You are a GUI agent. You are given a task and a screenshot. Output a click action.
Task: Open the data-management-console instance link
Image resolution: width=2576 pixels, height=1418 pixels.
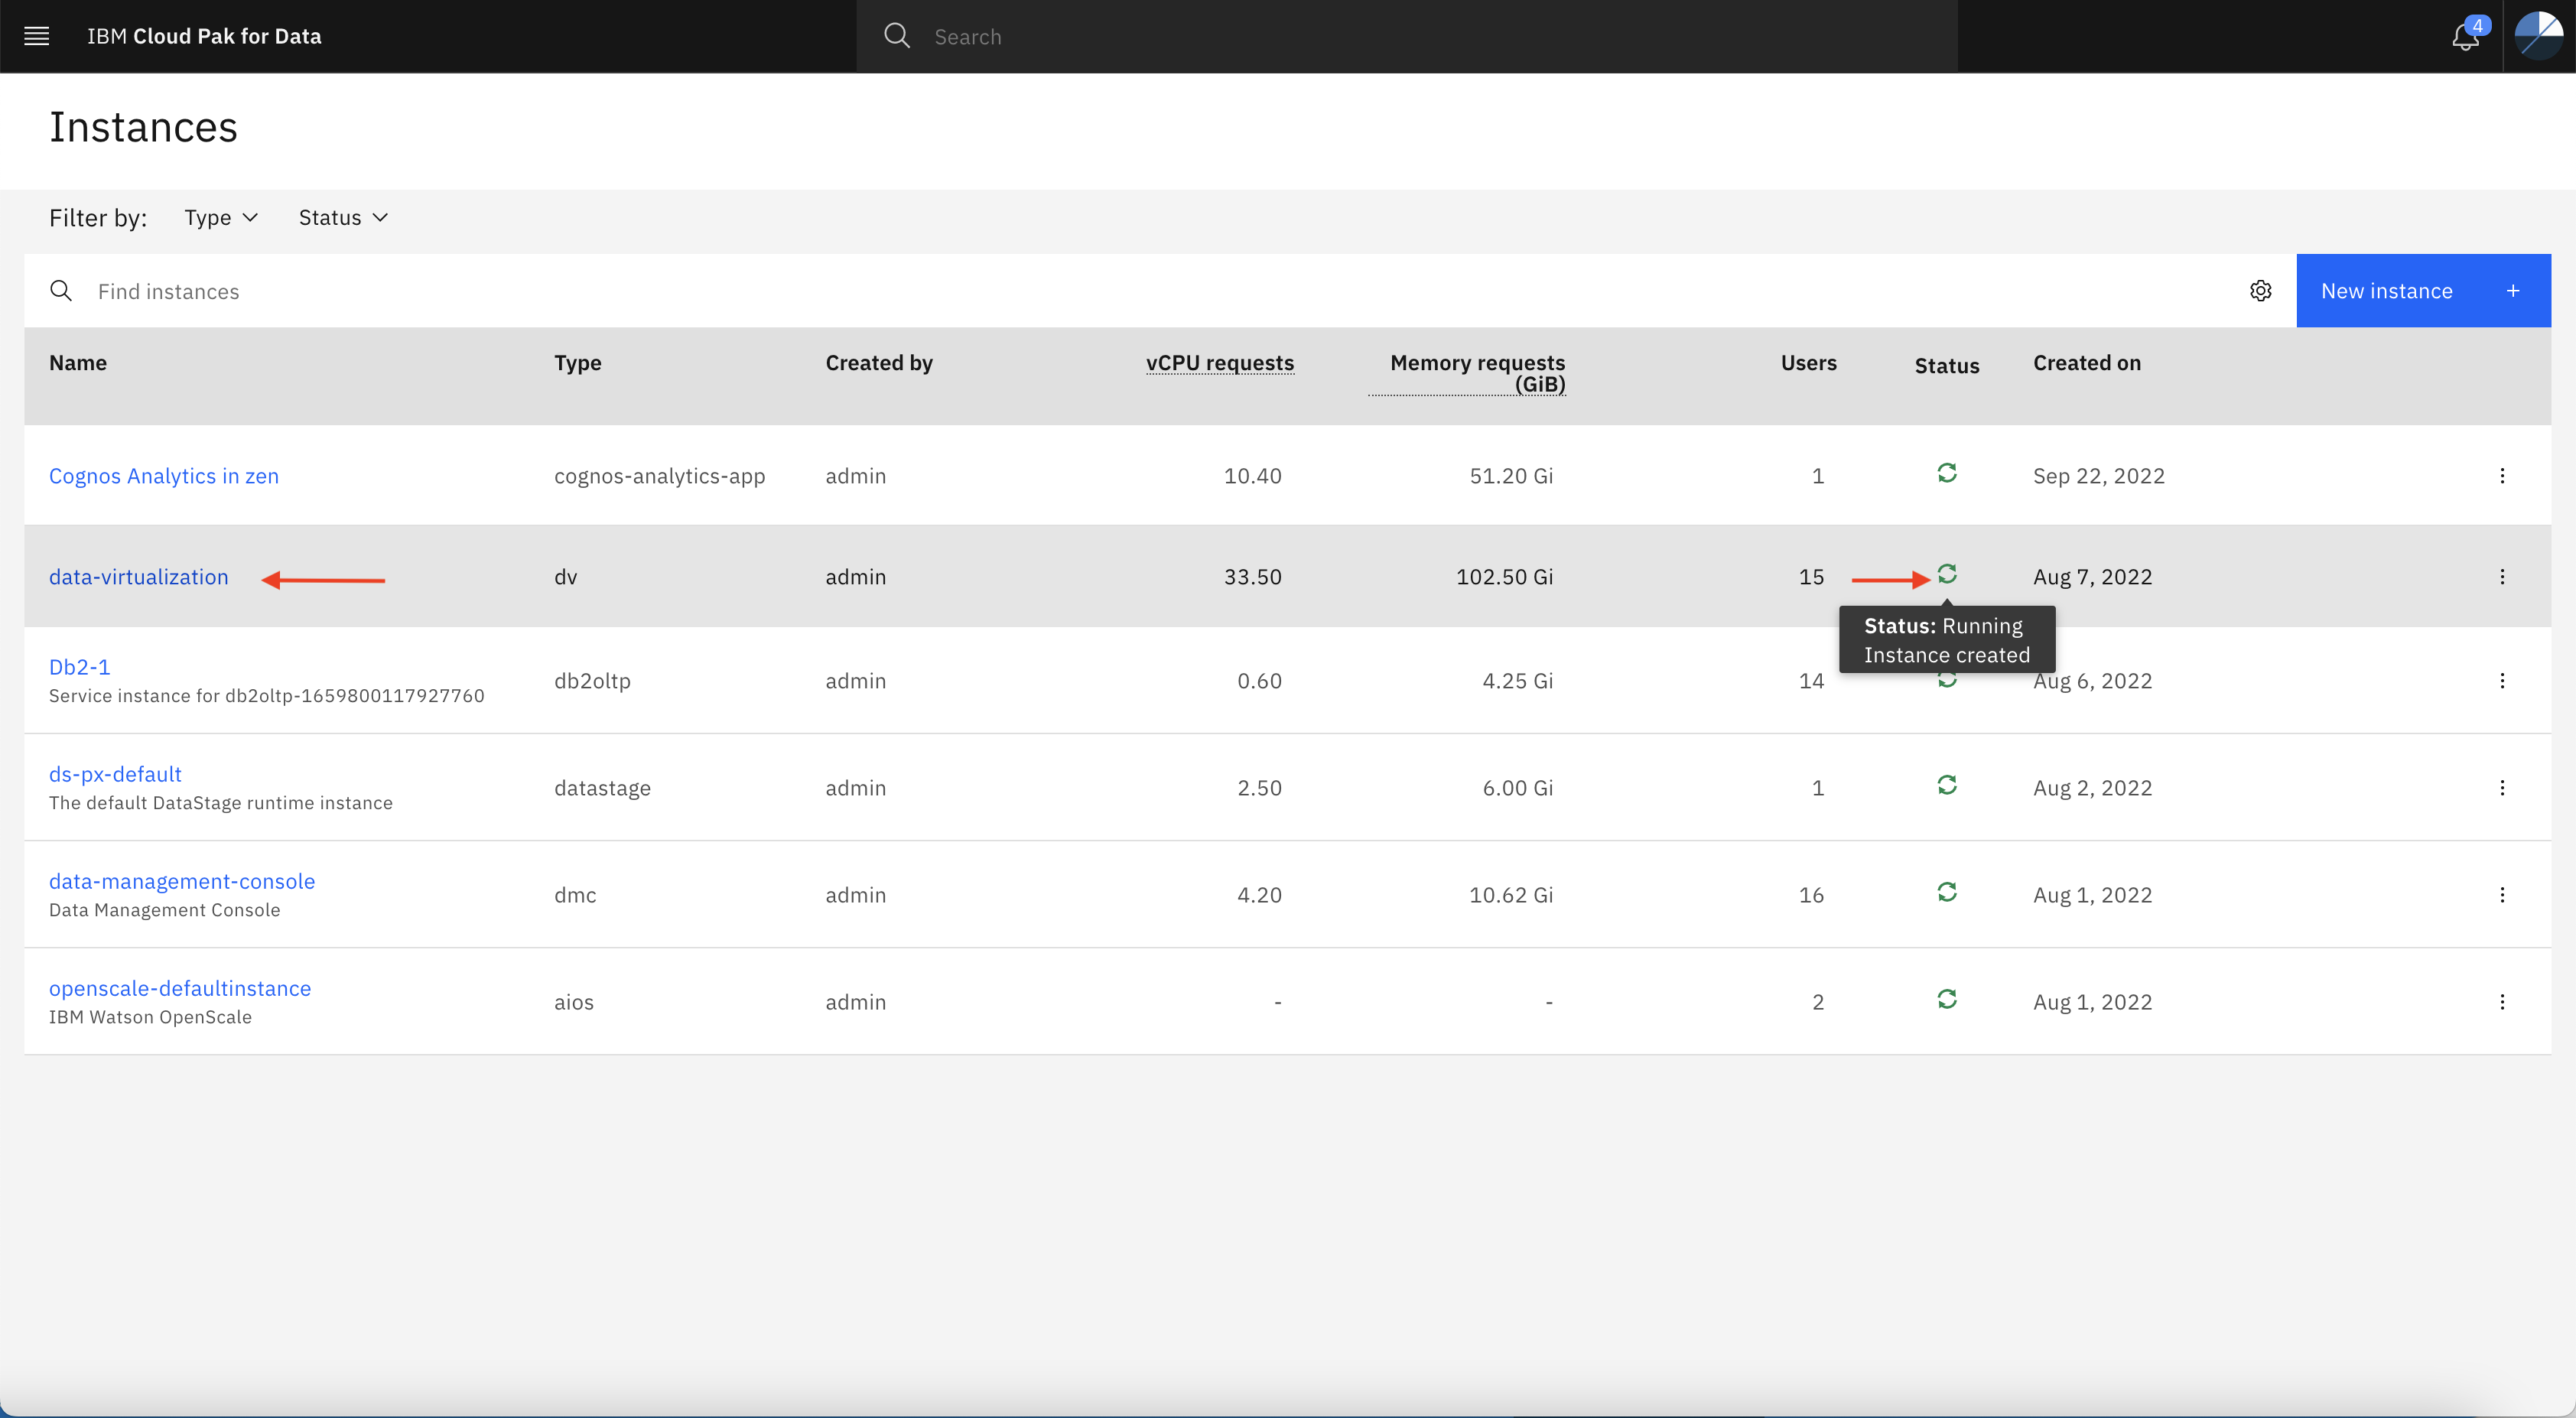coord(182,881)
